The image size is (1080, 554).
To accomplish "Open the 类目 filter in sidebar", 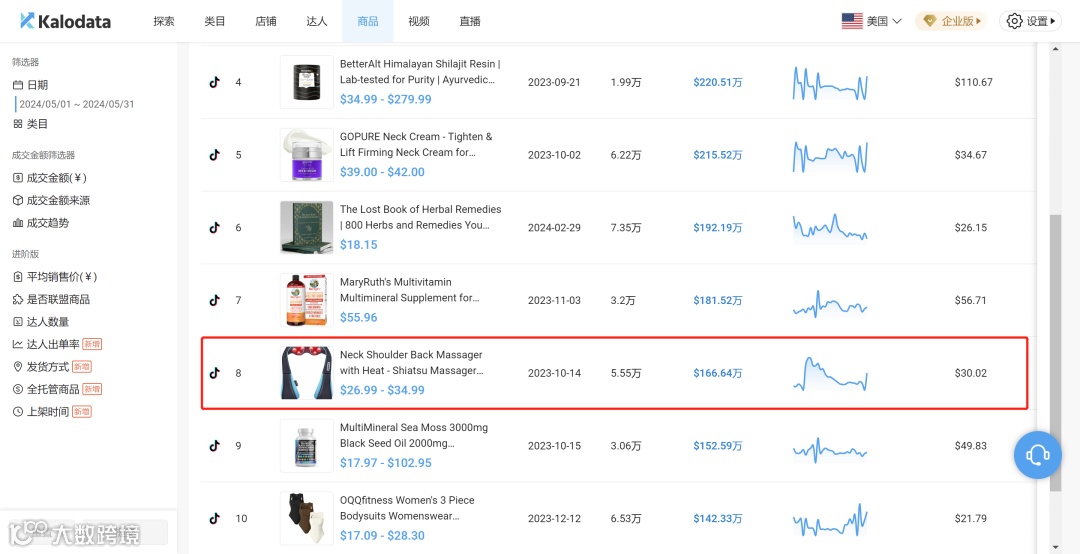I will [30, 124].
